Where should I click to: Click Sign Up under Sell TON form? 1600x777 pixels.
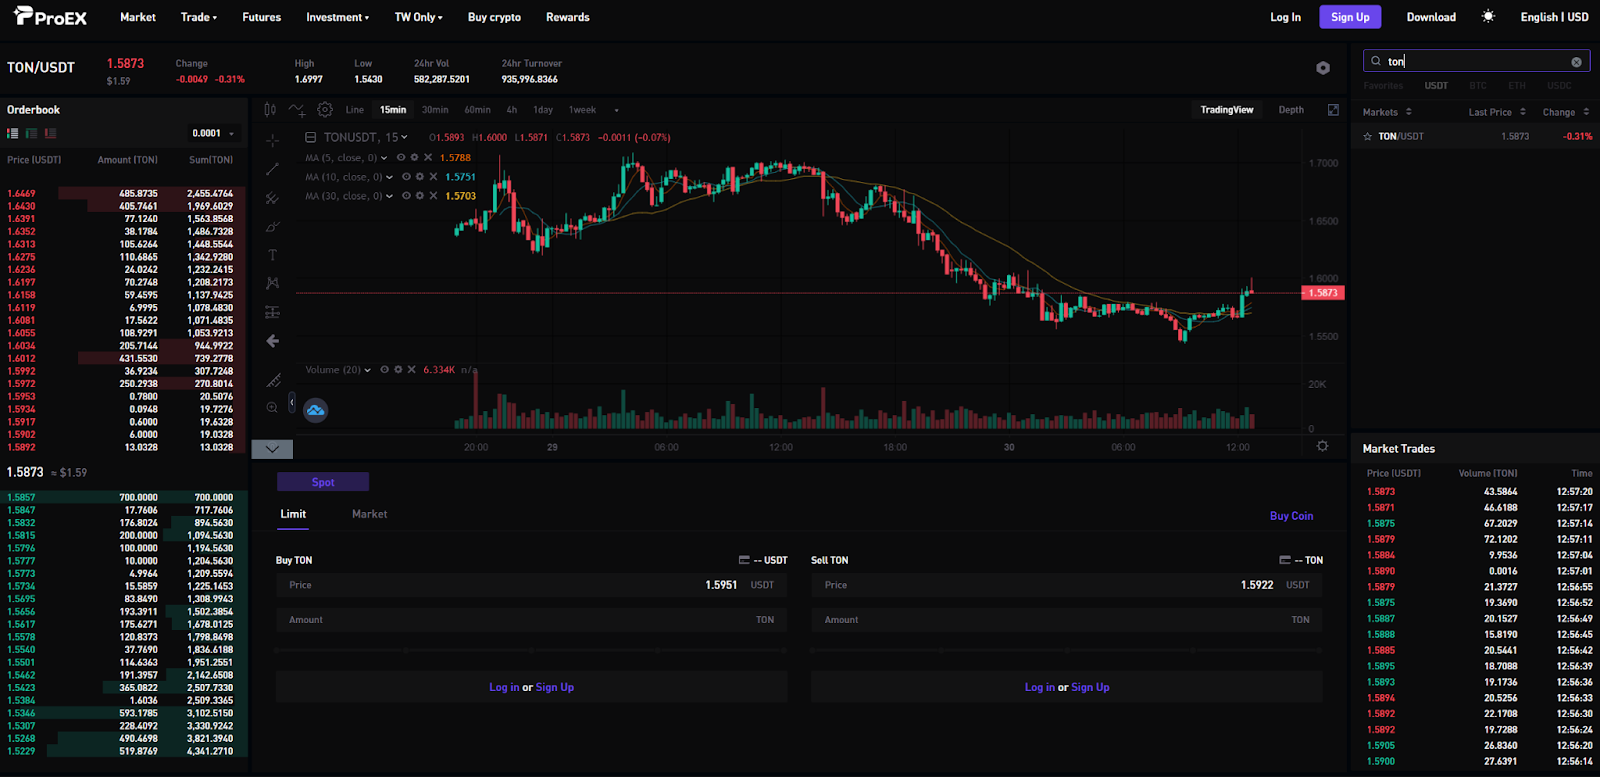[1090, 687]
